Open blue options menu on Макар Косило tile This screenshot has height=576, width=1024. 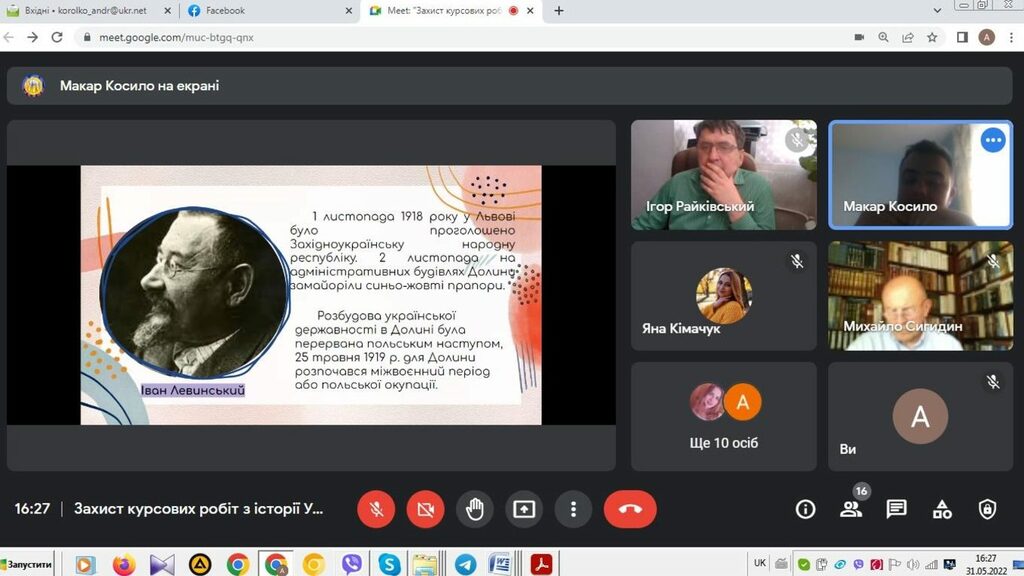pyautogui.click(x=993, y=141)
